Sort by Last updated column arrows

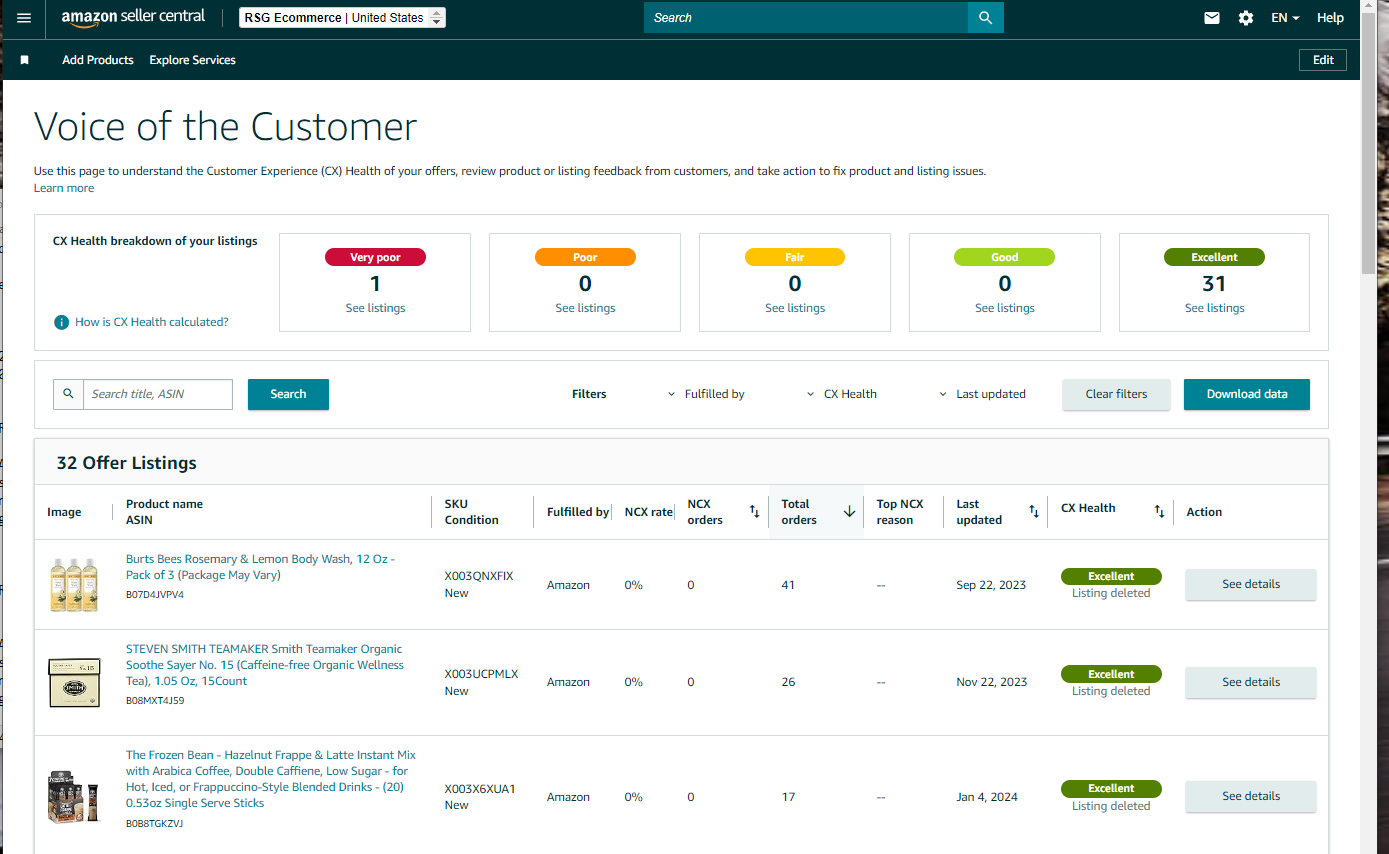point(1034,512)
